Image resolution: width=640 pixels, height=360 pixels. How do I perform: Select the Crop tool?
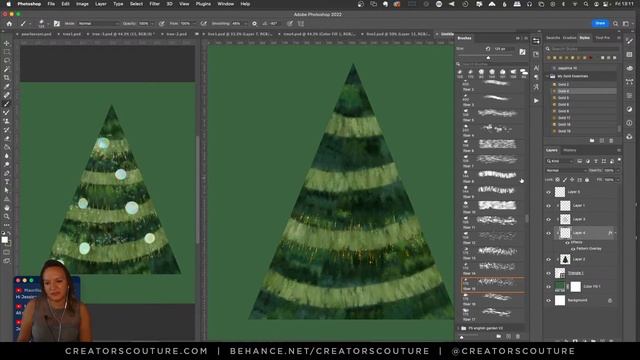(7, 78)
